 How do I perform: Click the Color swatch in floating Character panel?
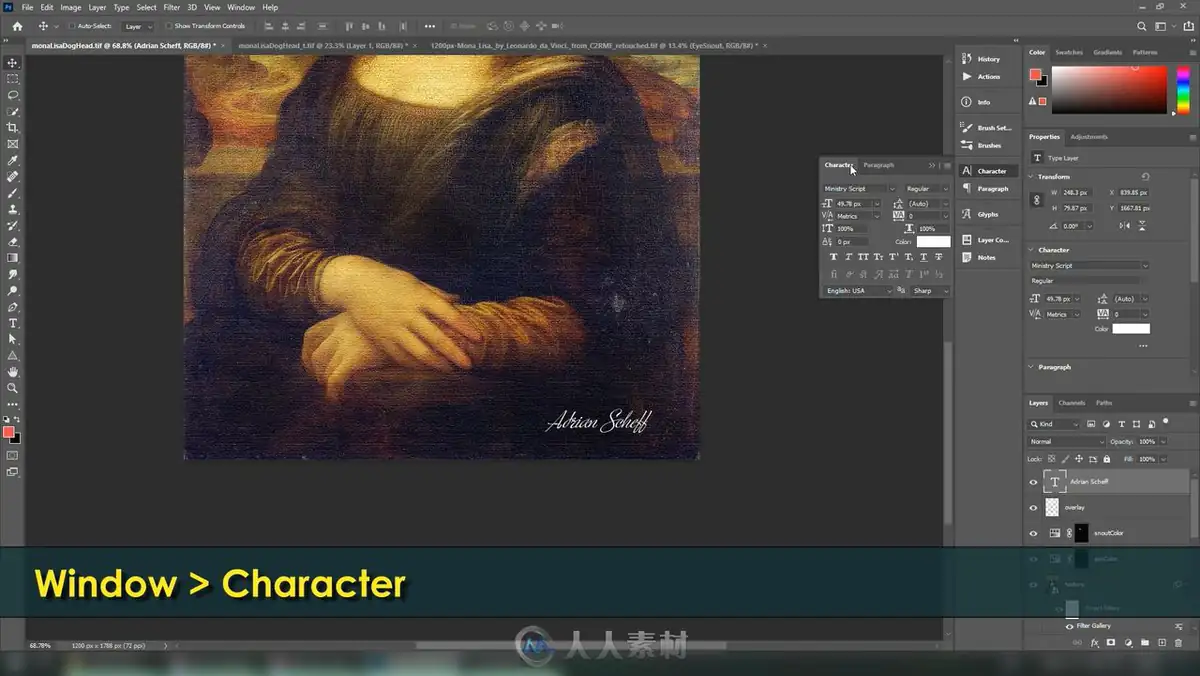tap(933, 242)
